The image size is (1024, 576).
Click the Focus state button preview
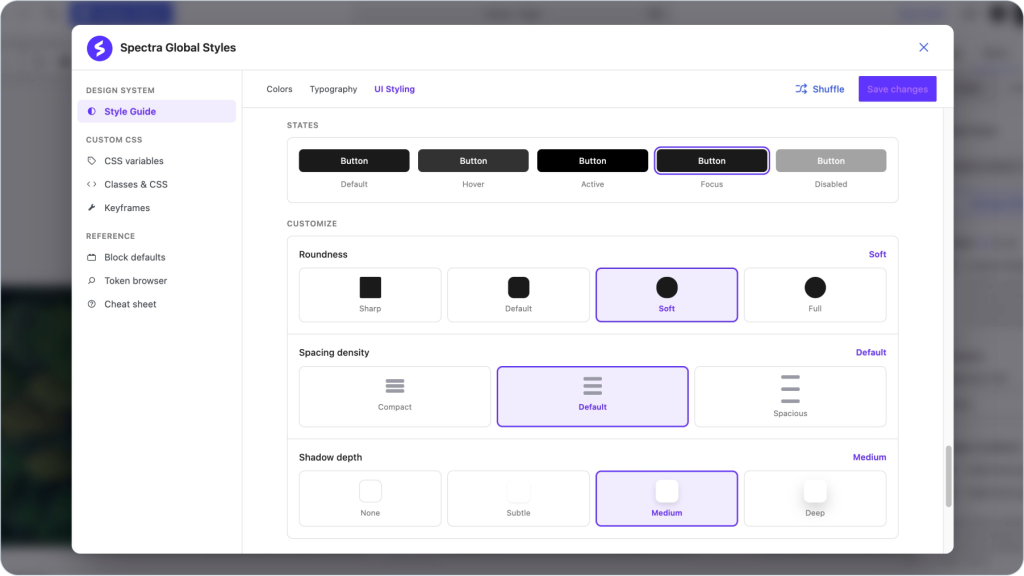click(712, 161)
